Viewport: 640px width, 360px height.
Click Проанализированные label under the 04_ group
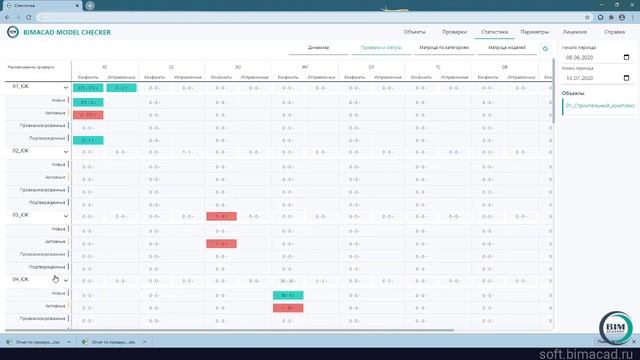pyautogui.click(x=42, y=318)
